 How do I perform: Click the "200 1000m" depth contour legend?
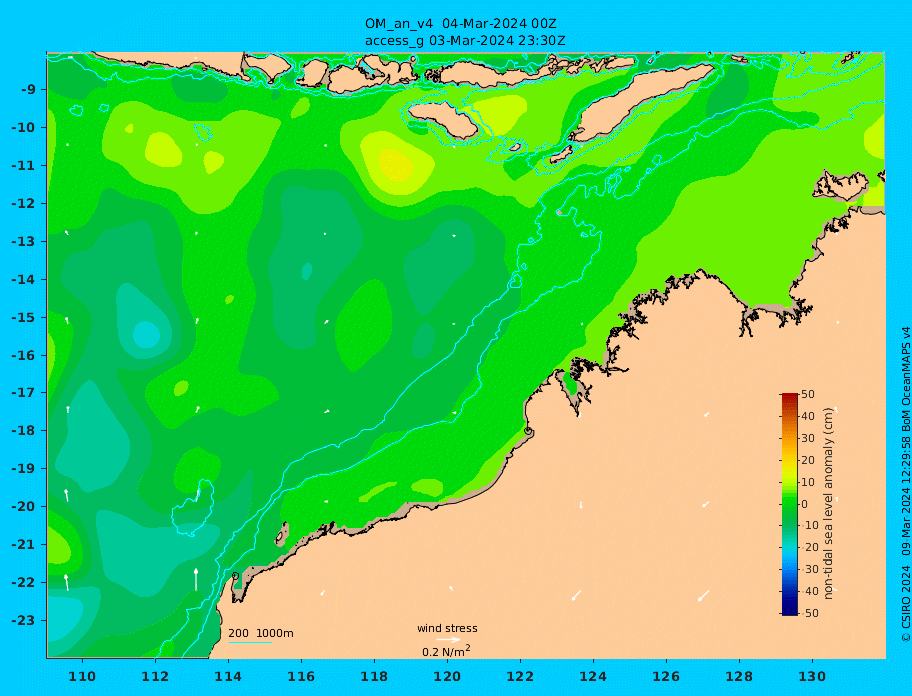tap(261, 634)
